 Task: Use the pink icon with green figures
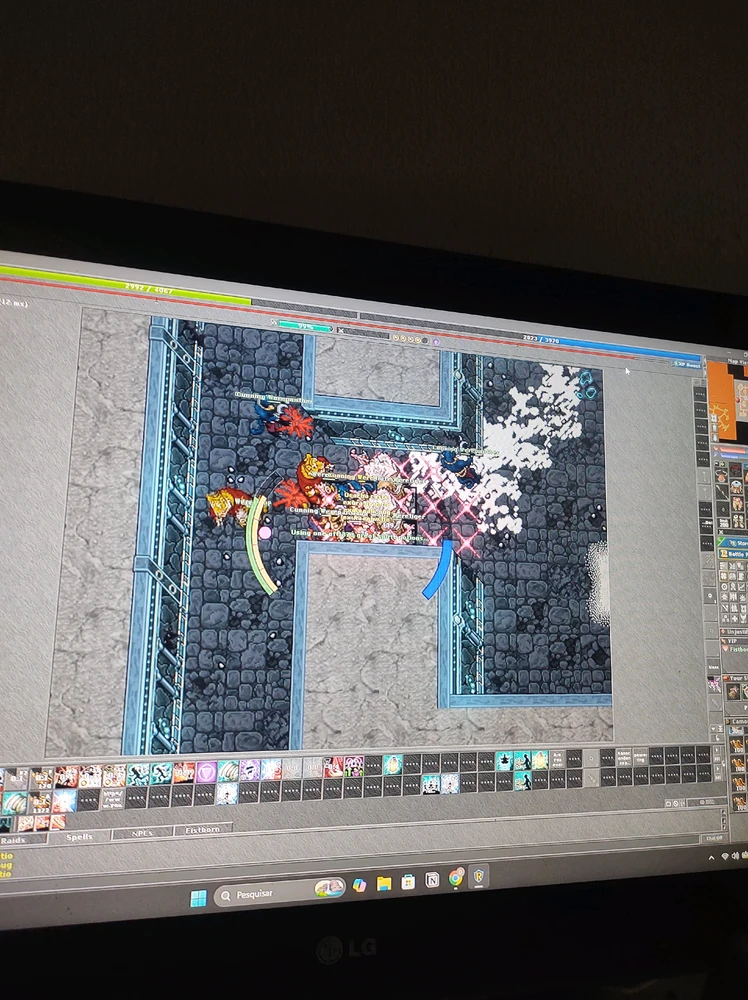[354, 767]
